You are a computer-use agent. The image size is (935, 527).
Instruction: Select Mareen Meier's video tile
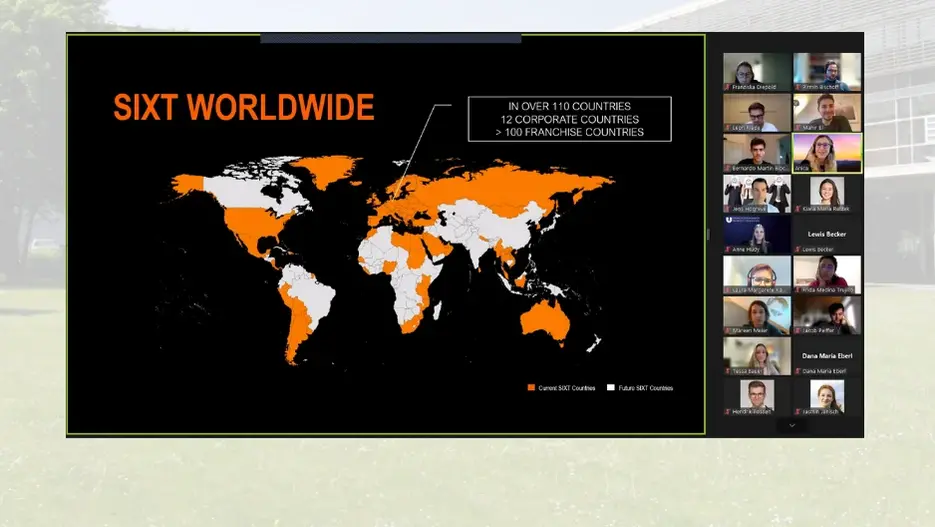[757, 315]
